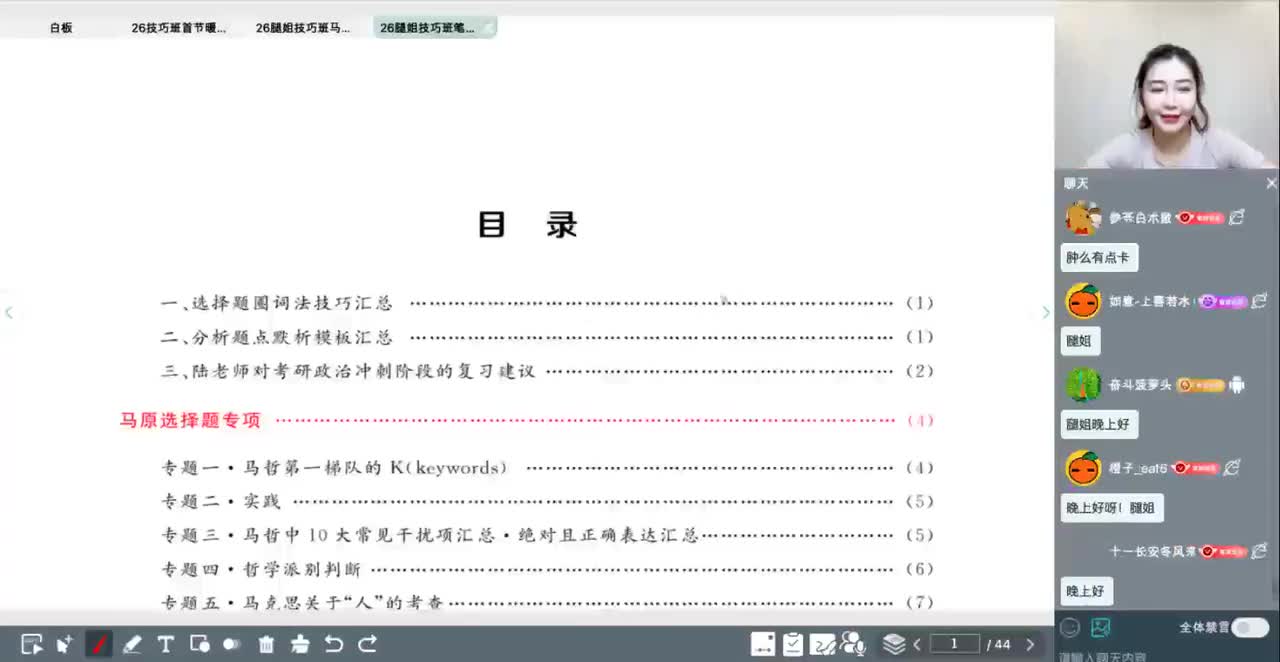1280x662 pixels.
Task: Go to next page with right arrow
Action: [x=1030, y=645]
